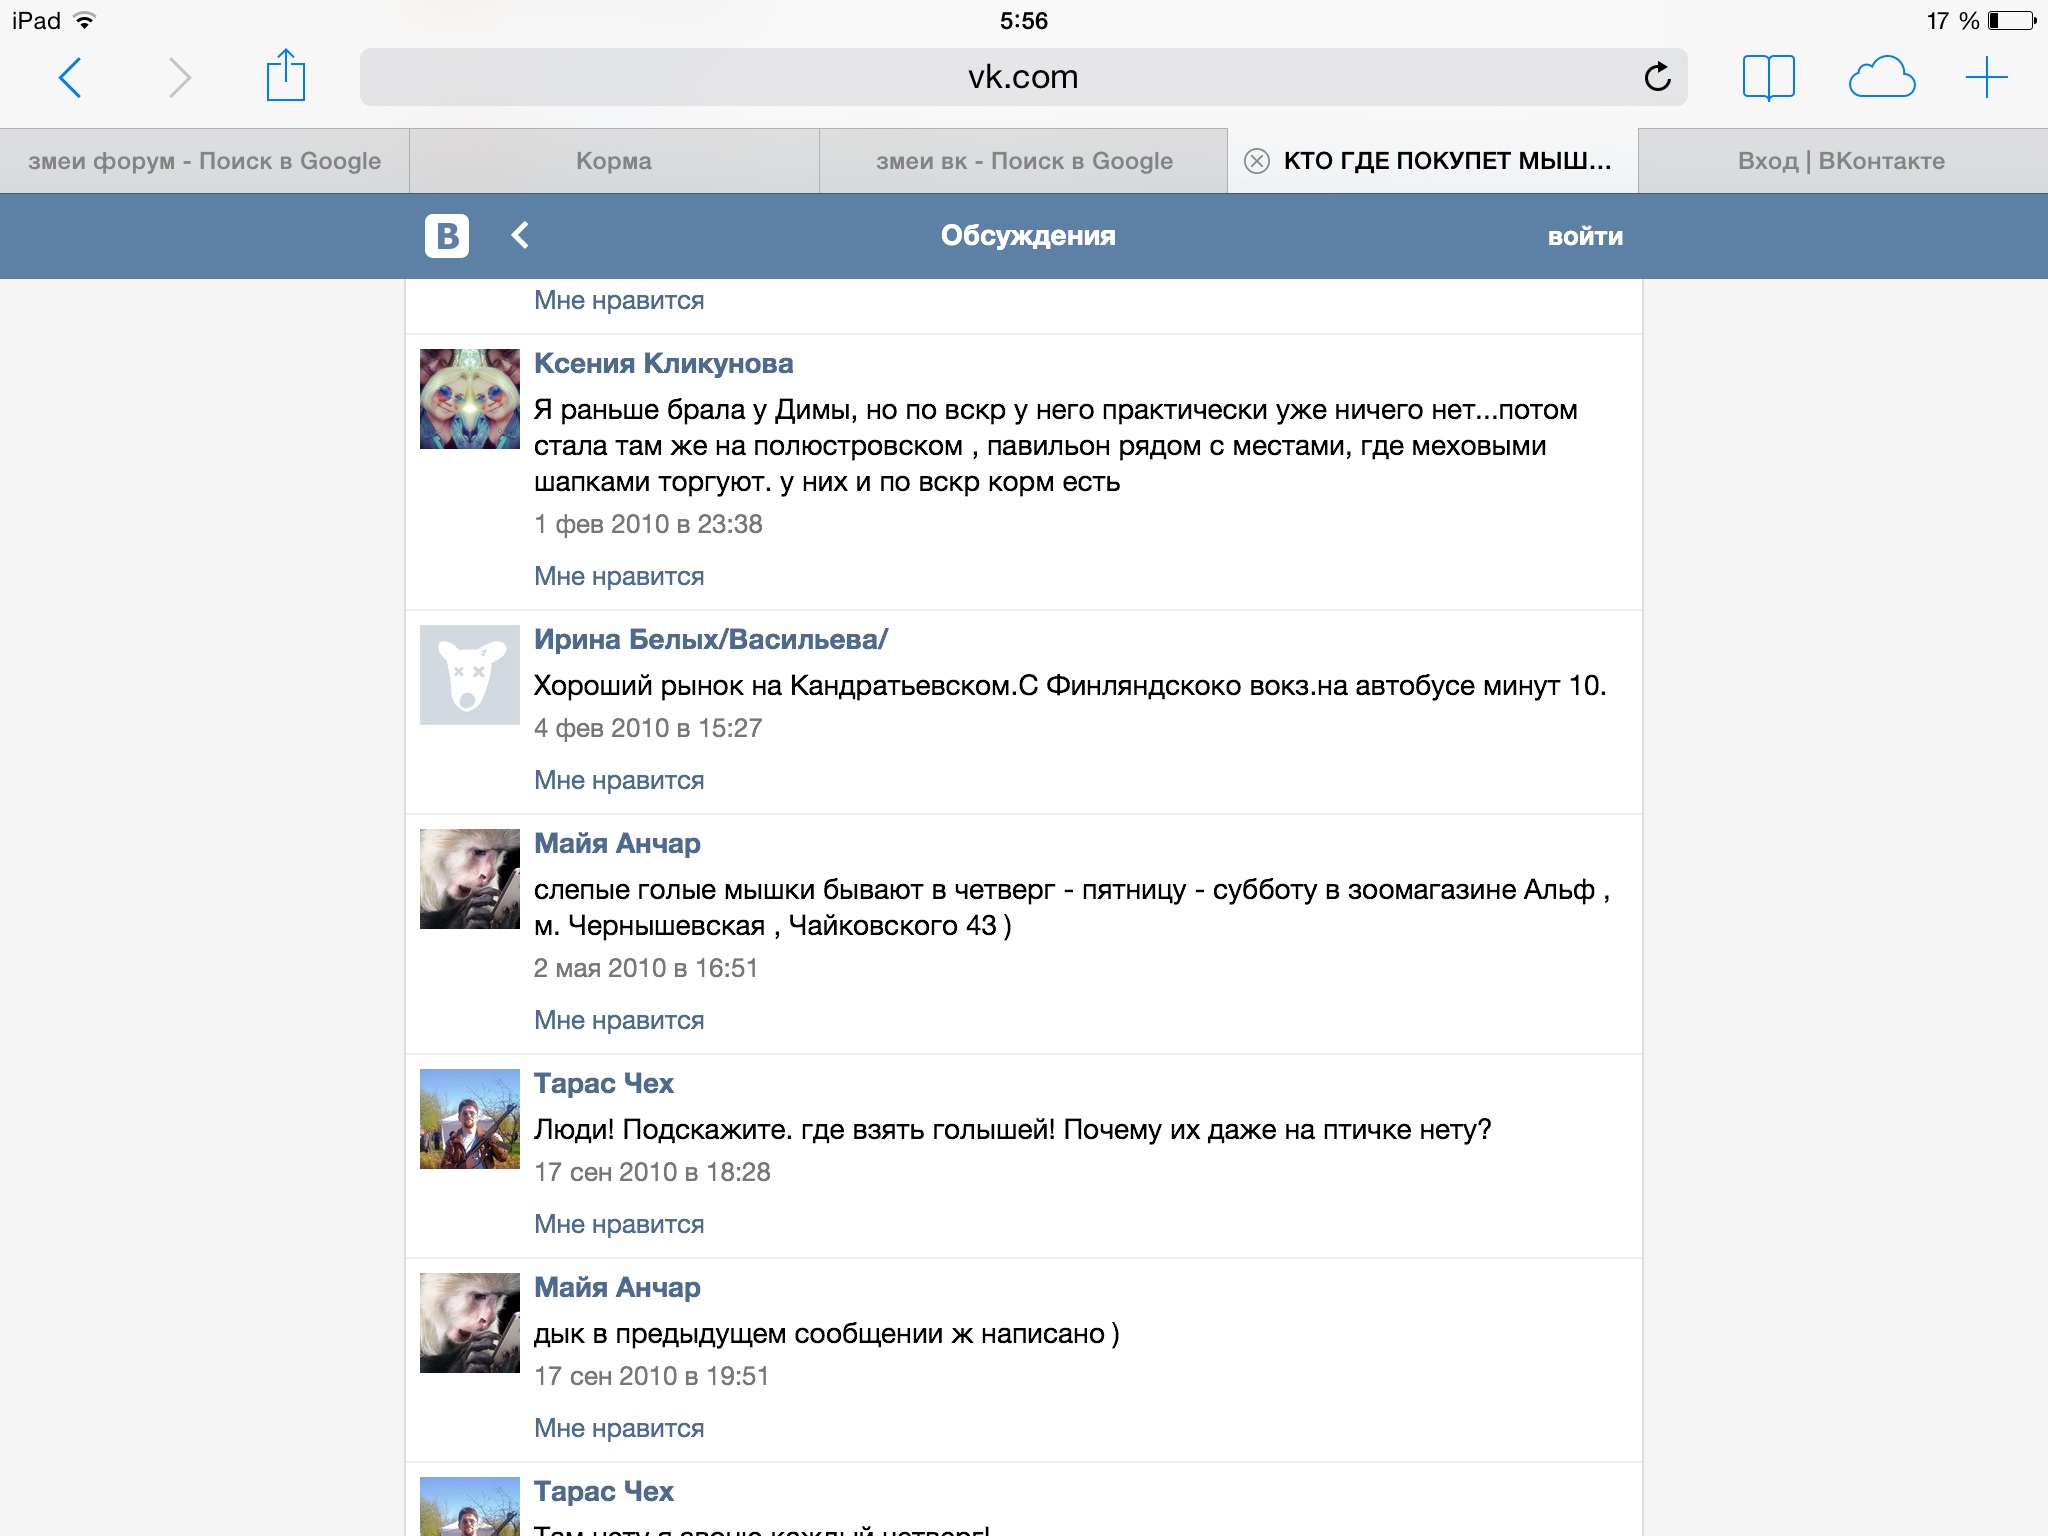Add a new tab with plus

pyautogui.click(x=1986, y=77)
